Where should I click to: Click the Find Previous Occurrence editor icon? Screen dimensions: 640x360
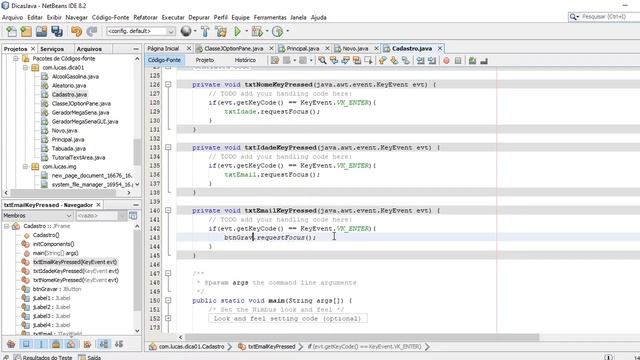(x=334, y=60)
